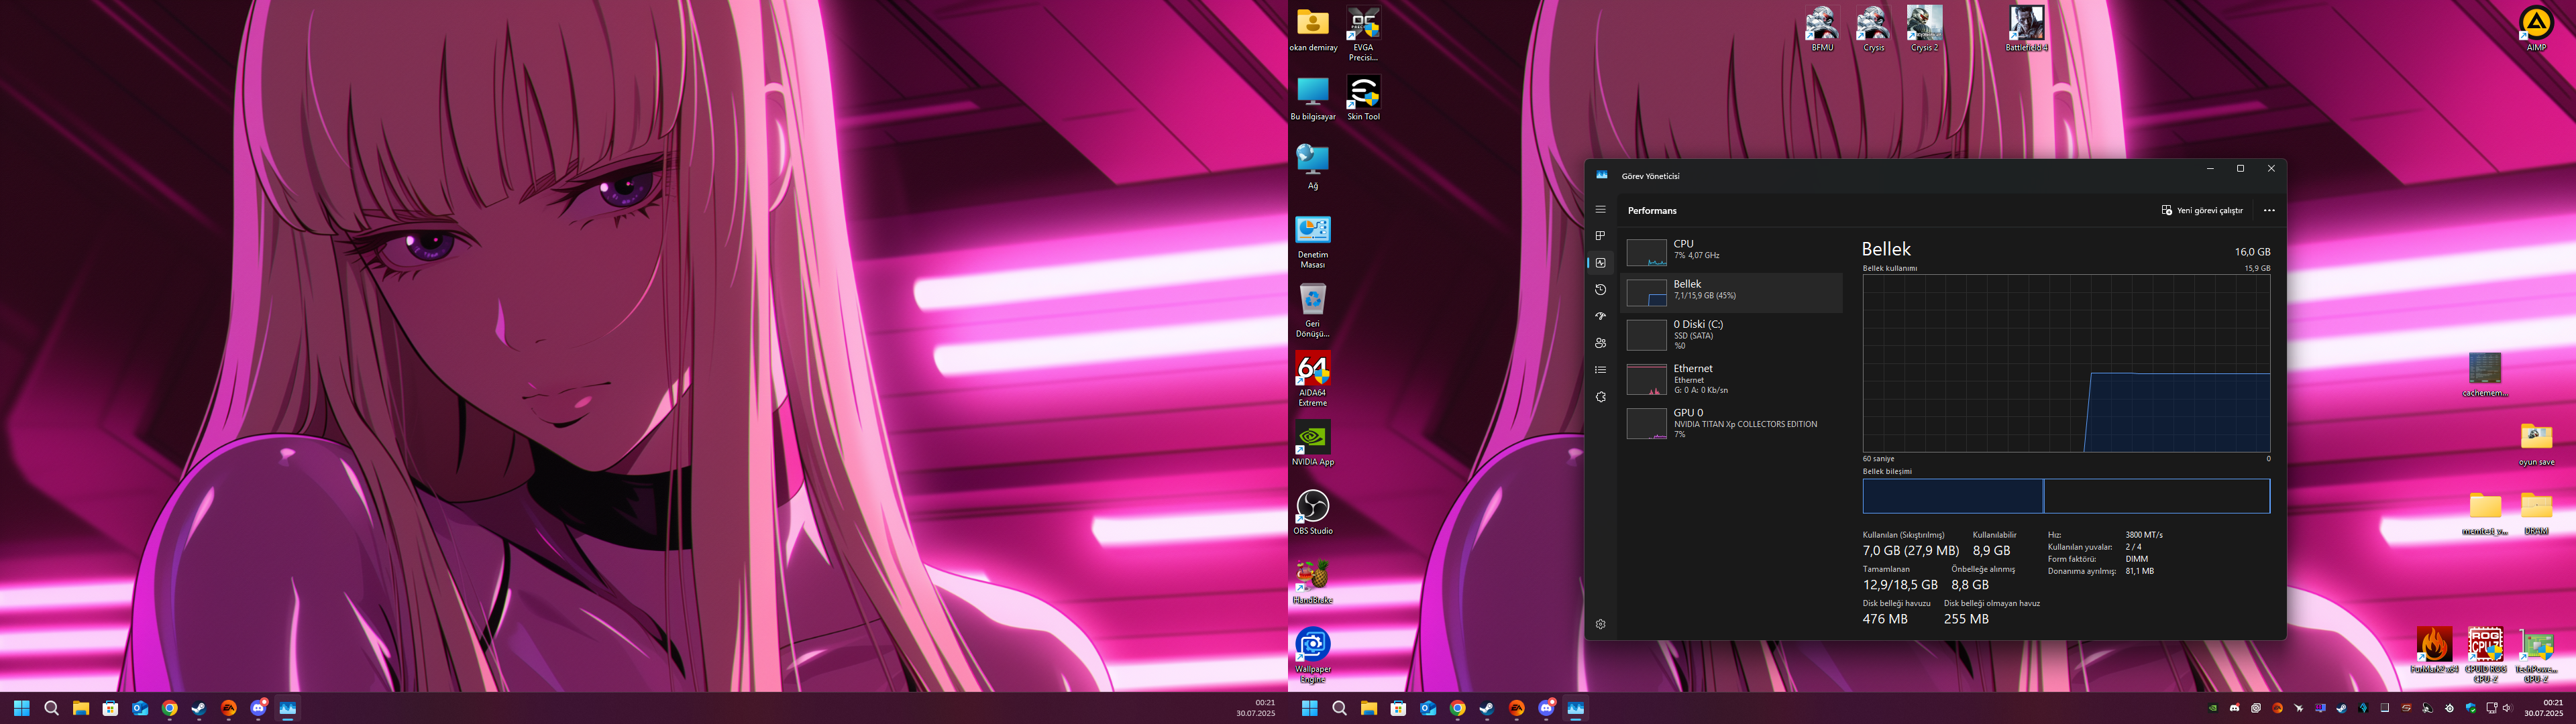Select the GPU 0 performance entry
This screenshot has width=2576, height=724.
1731,423
